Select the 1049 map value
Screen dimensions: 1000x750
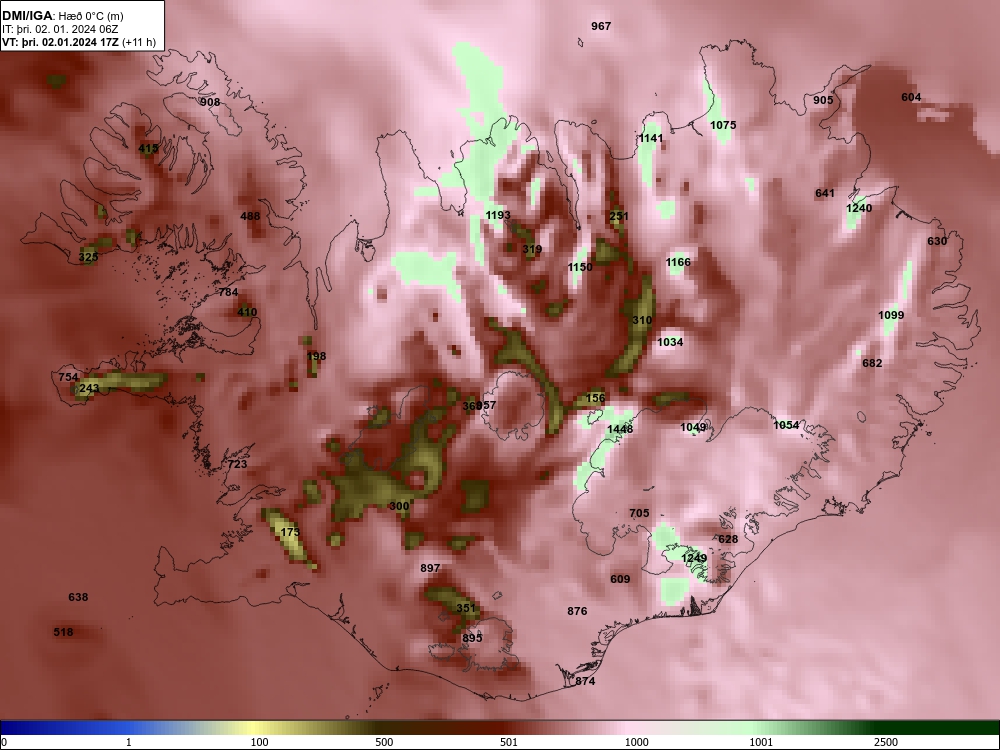693,428
